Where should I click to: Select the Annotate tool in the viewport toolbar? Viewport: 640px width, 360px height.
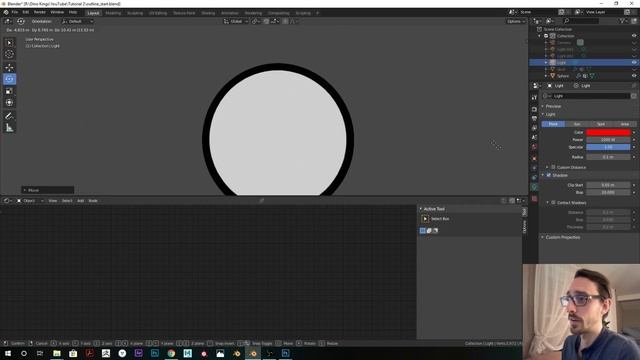point(9,116)
